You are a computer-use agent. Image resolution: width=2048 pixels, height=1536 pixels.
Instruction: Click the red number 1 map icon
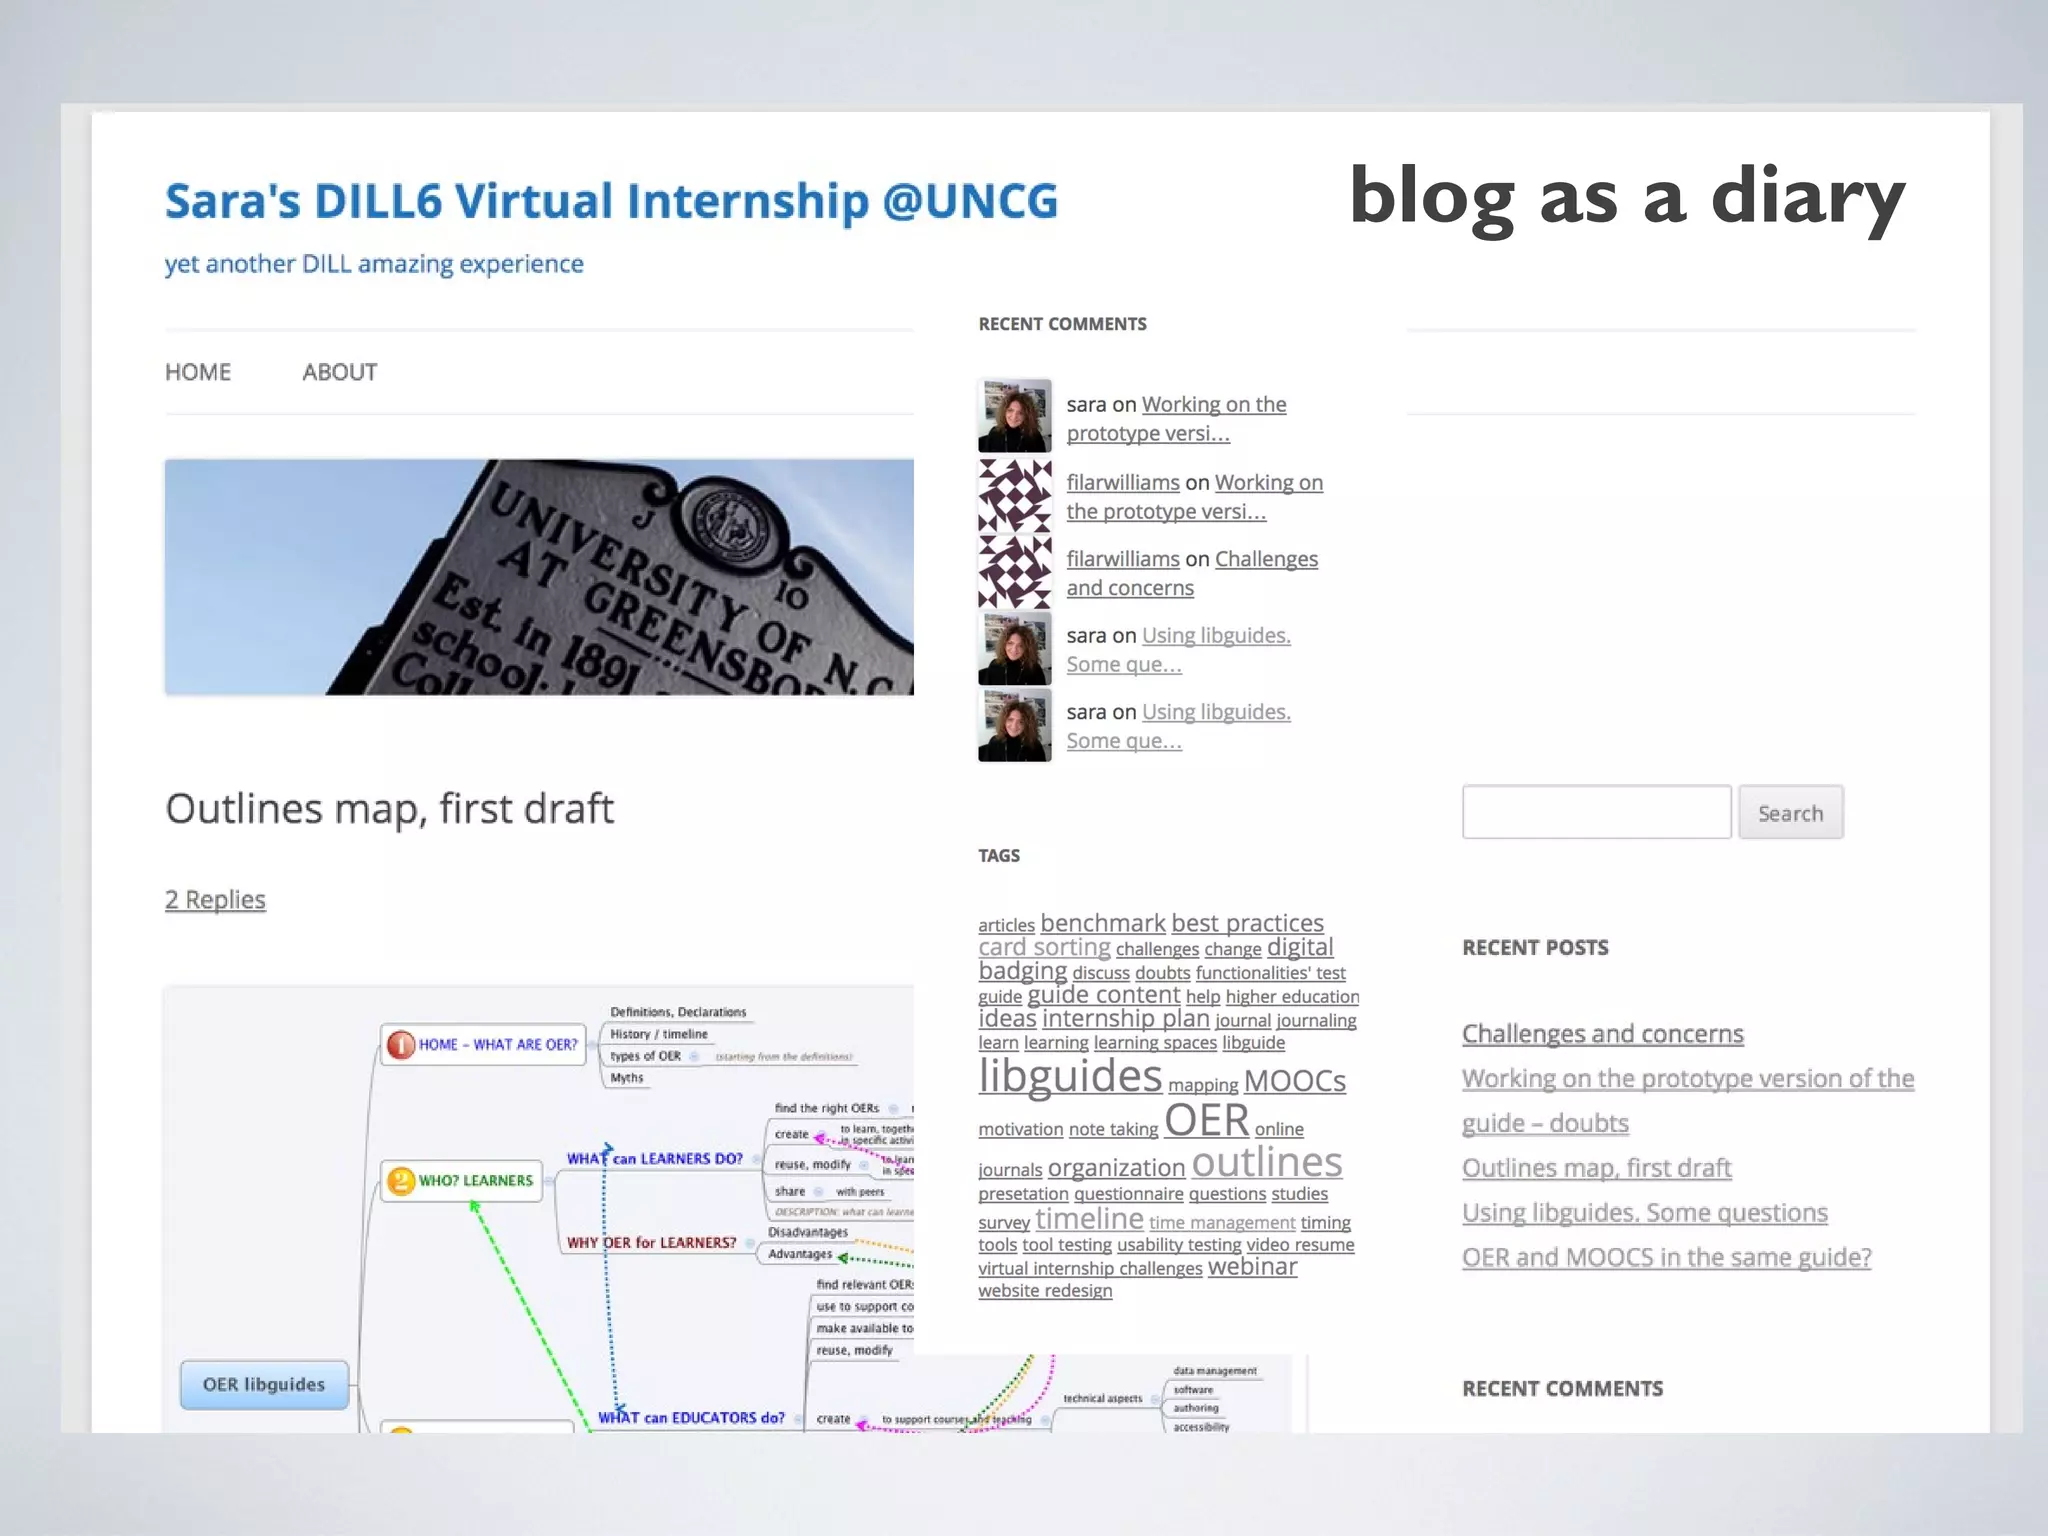tap(400, 1045)
